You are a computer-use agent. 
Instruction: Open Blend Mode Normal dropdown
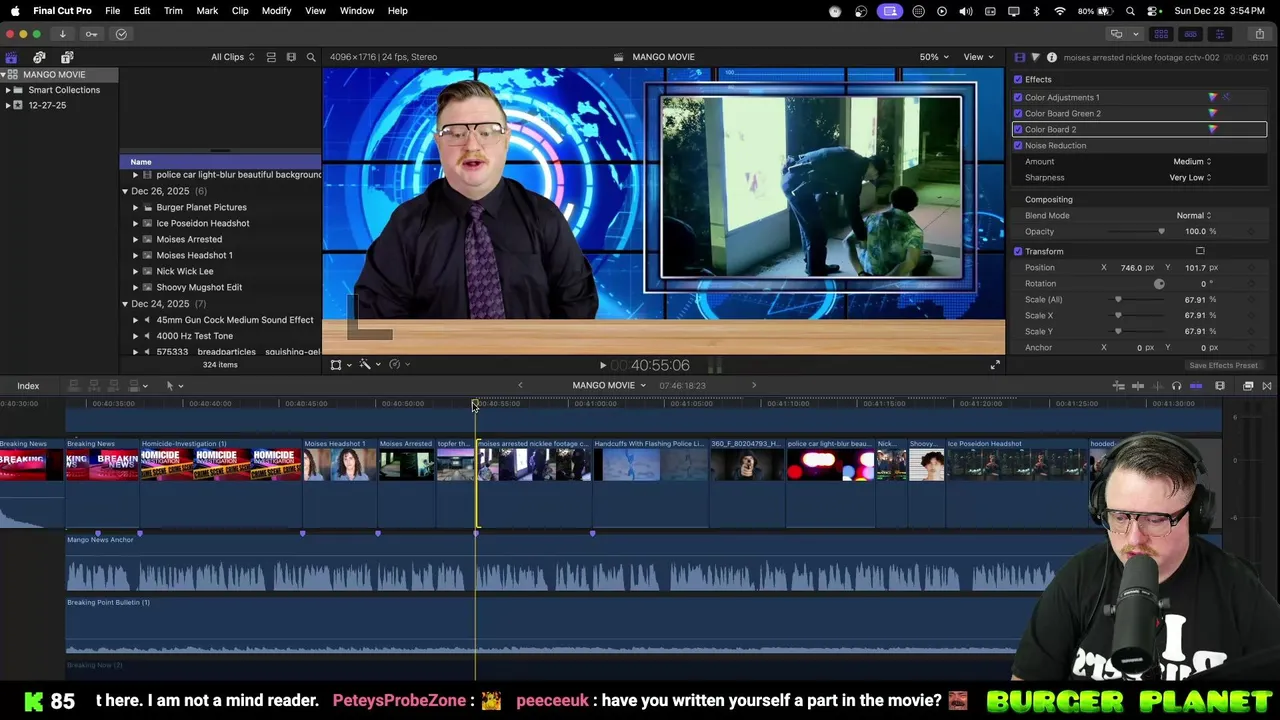[x=1194, y=215]
